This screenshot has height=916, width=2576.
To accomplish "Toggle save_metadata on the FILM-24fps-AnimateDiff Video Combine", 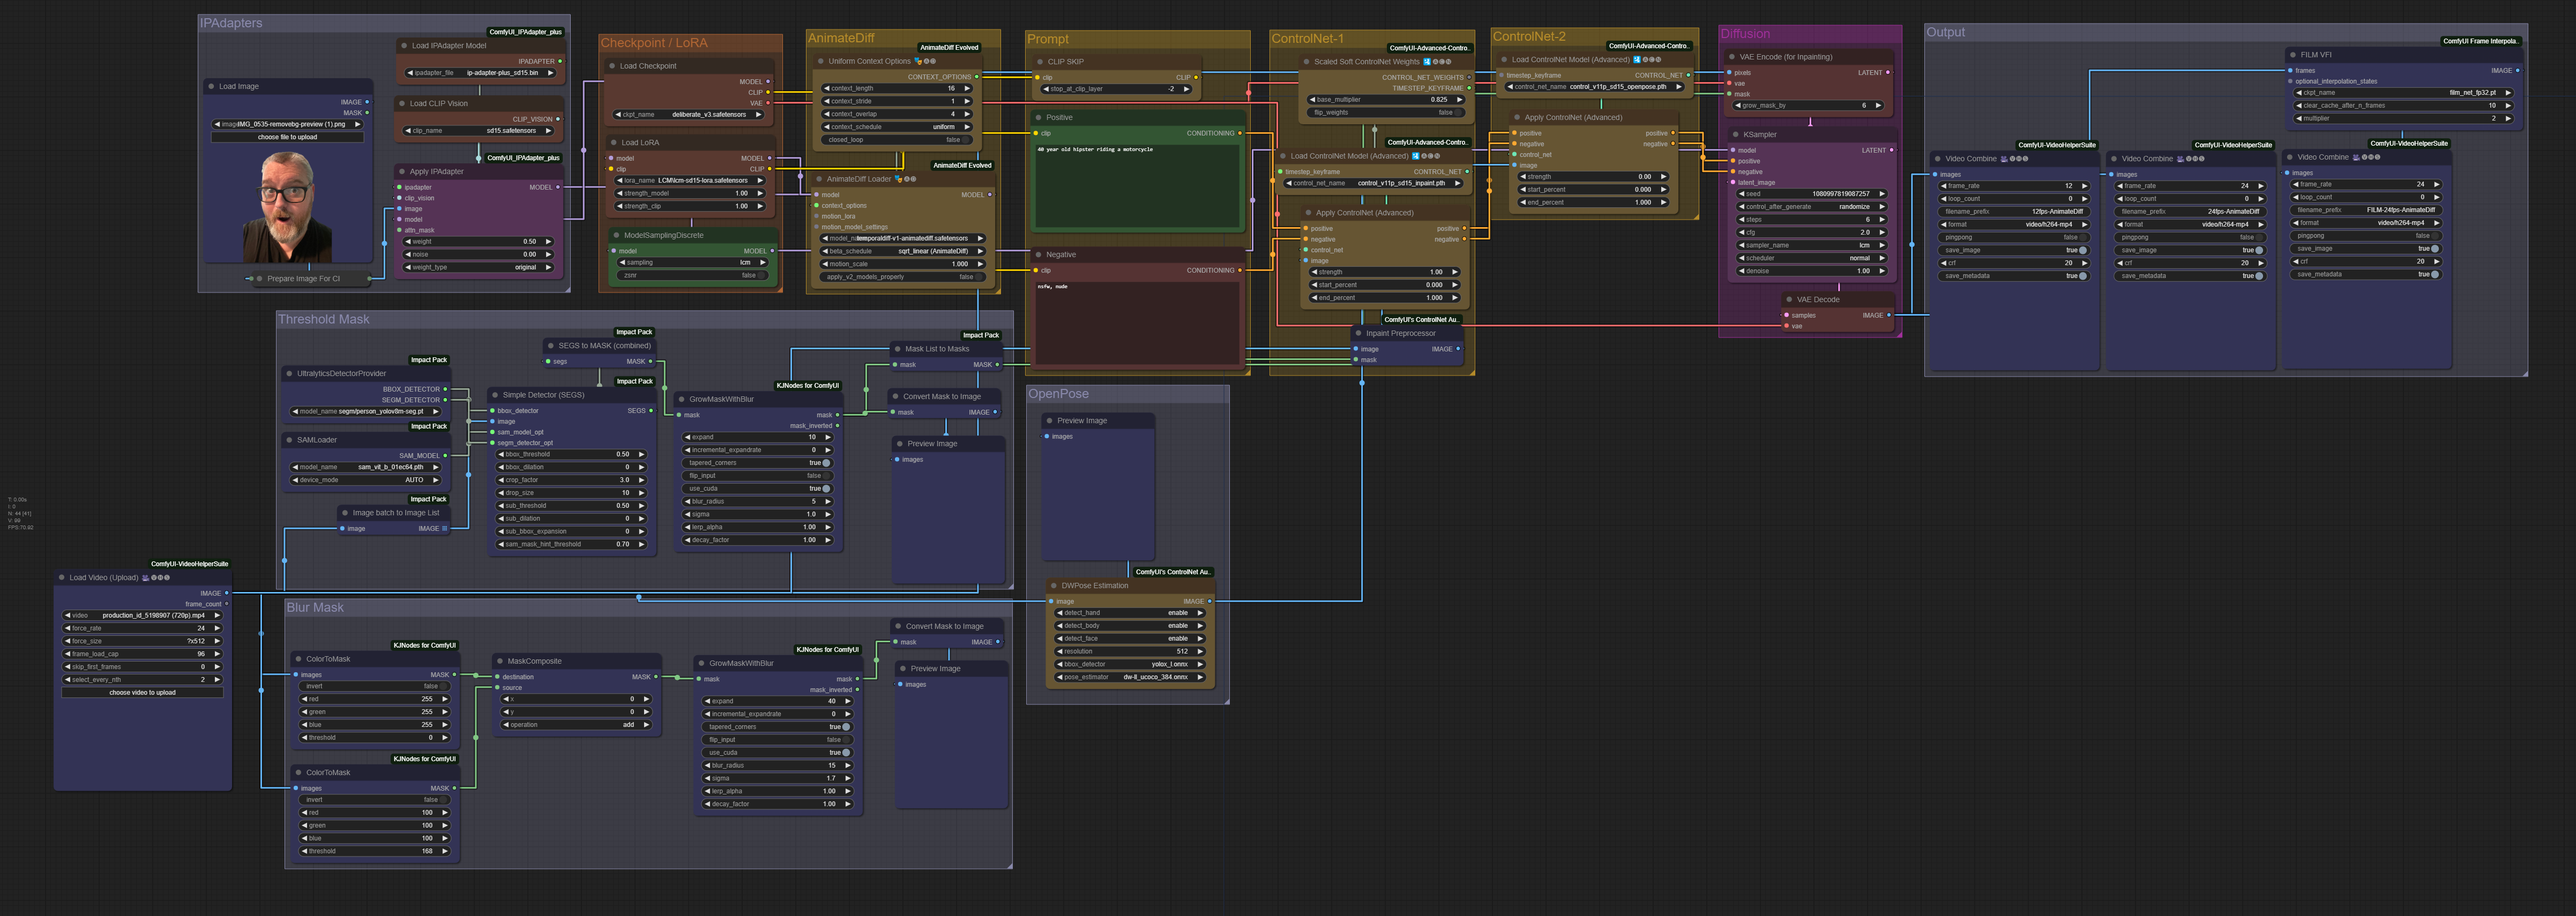I will click(x=2365, y=274).
